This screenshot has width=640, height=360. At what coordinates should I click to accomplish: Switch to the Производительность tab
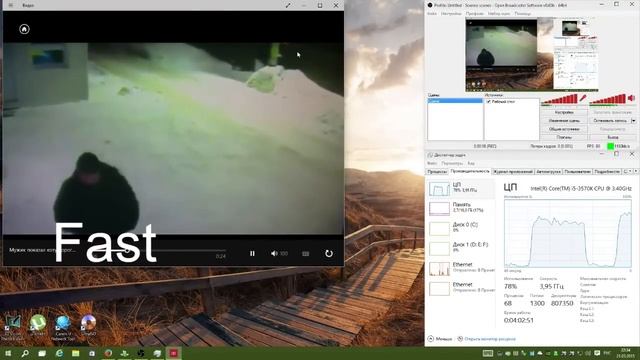pos(470,171)
